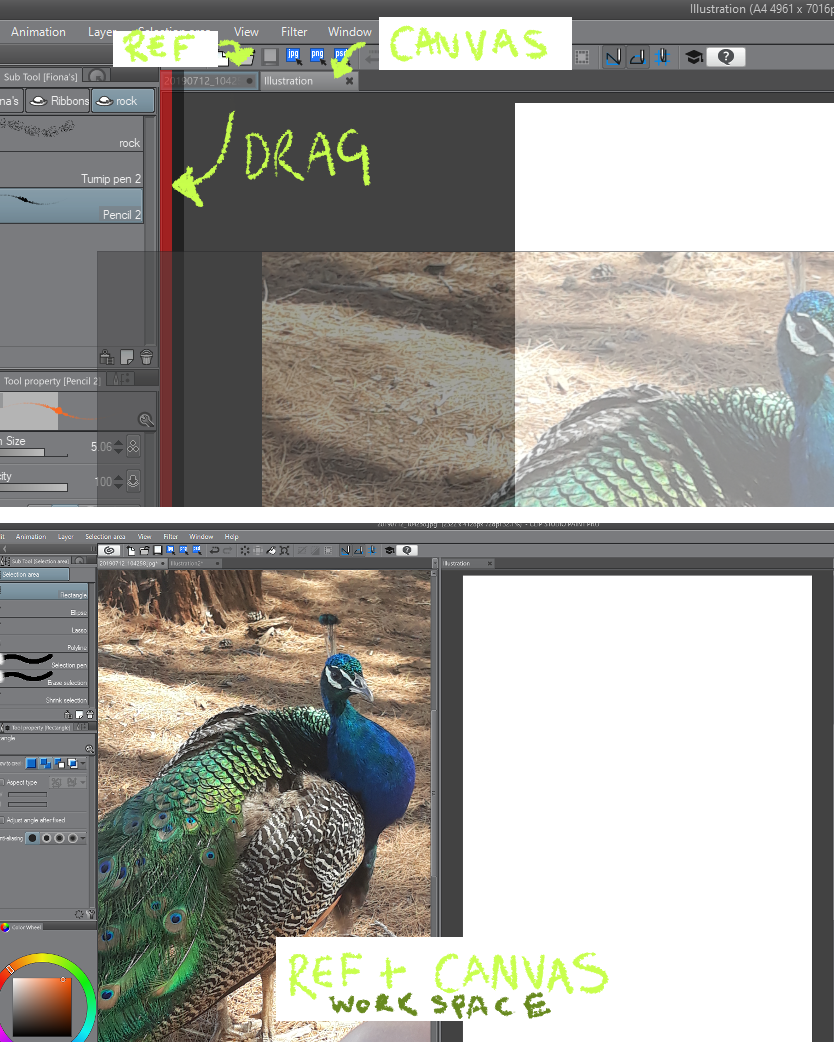This screenshot has width=834, height=1042.
Task: Open Help menu in the lower screenshot
Action: click(x=231, y=536)
